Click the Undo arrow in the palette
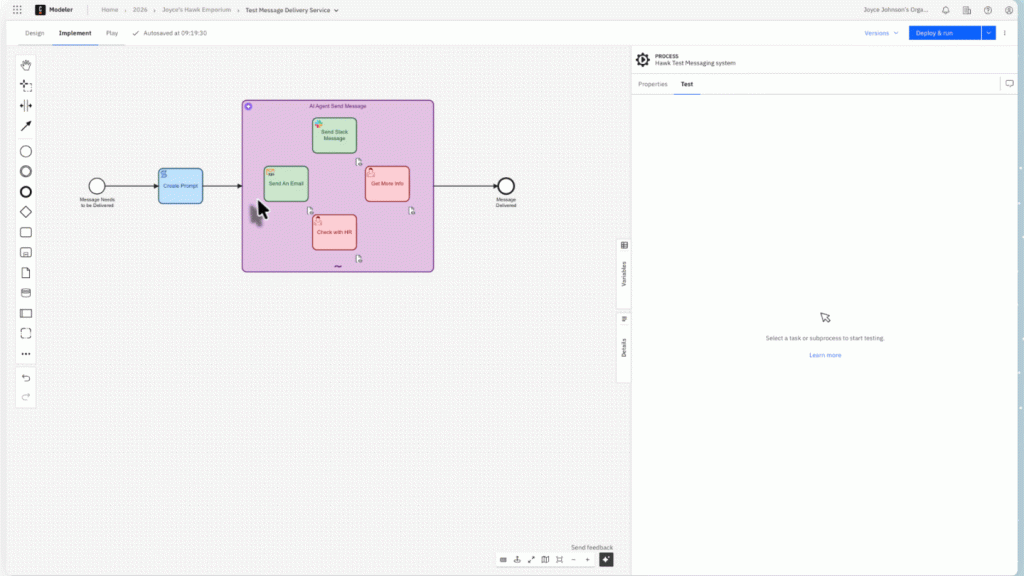 (26, 378)
